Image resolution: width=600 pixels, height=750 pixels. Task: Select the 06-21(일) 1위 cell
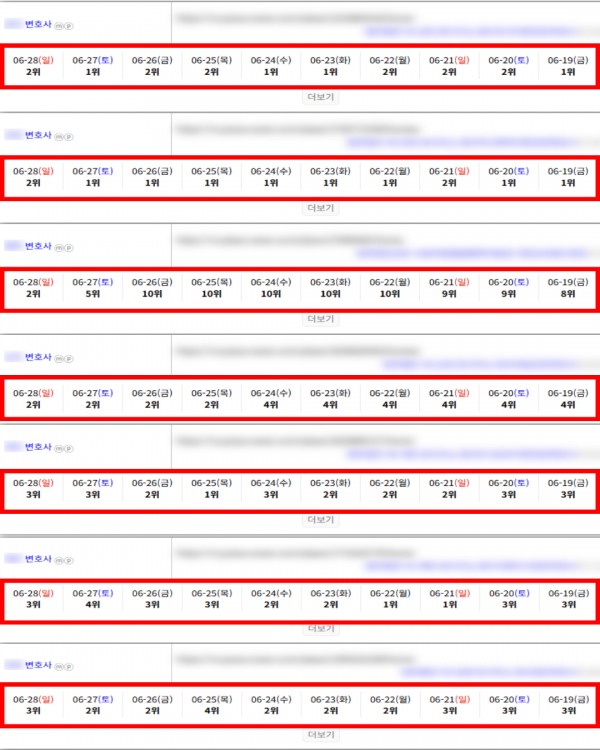click(x=449, y=599)
